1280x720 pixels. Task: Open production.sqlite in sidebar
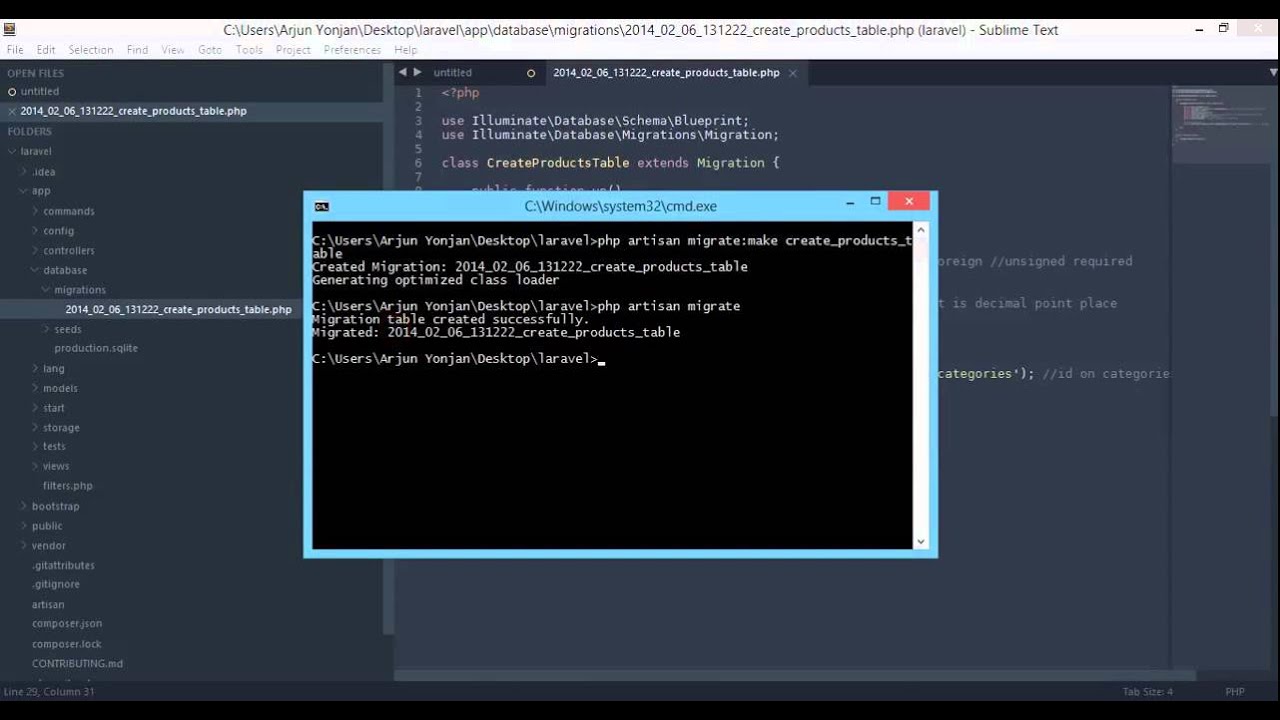click(x=96, y=348)
